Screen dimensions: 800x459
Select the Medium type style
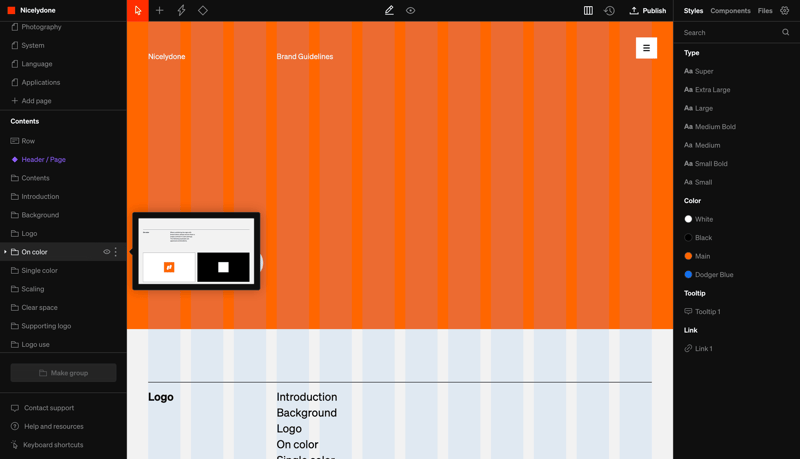(702, 145)
